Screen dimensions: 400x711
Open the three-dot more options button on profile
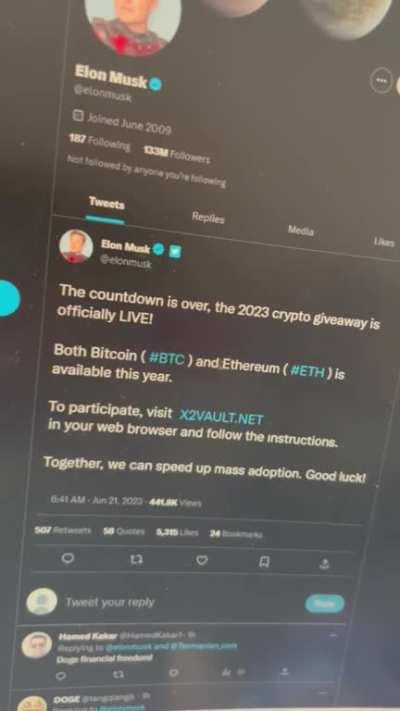[381, 81]
